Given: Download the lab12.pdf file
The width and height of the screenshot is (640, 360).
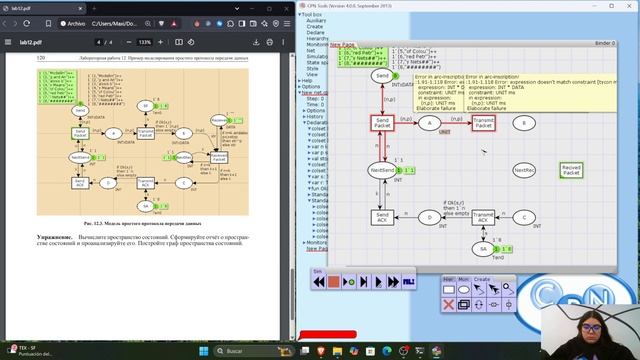Looking at the screenshot, I should (256, 42).
